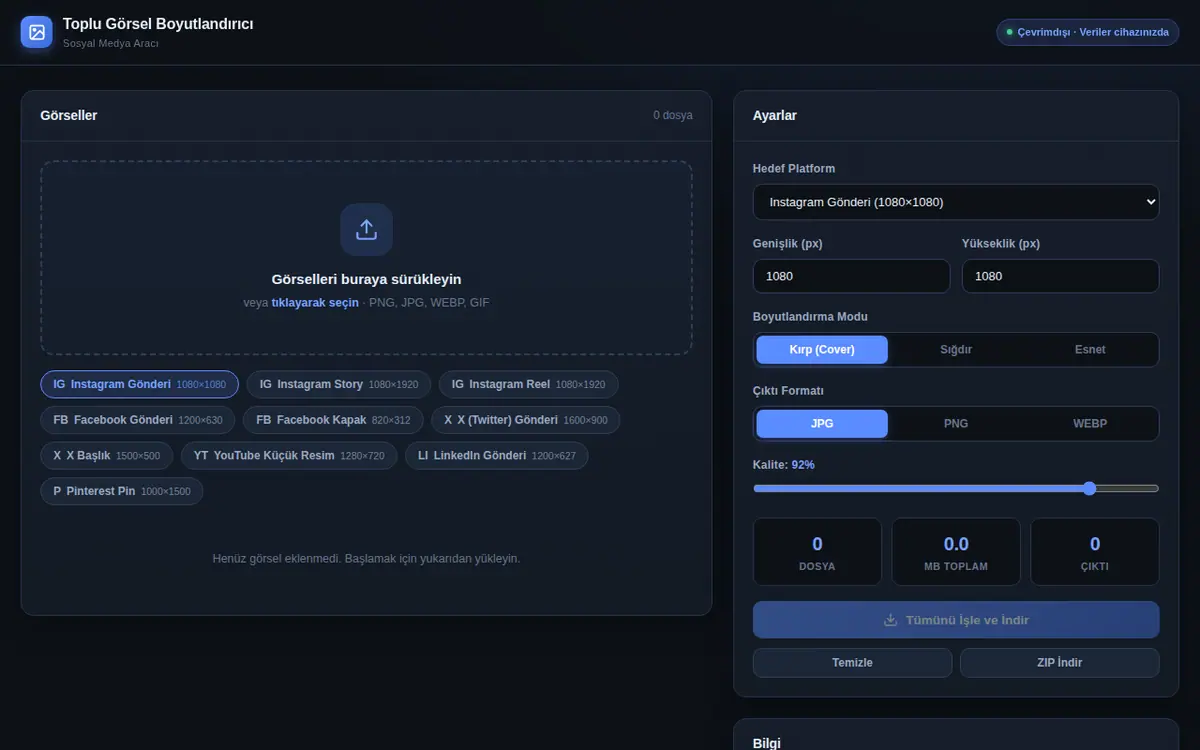Click the ÇIKTI stat card

click(x=1095, y=552)
